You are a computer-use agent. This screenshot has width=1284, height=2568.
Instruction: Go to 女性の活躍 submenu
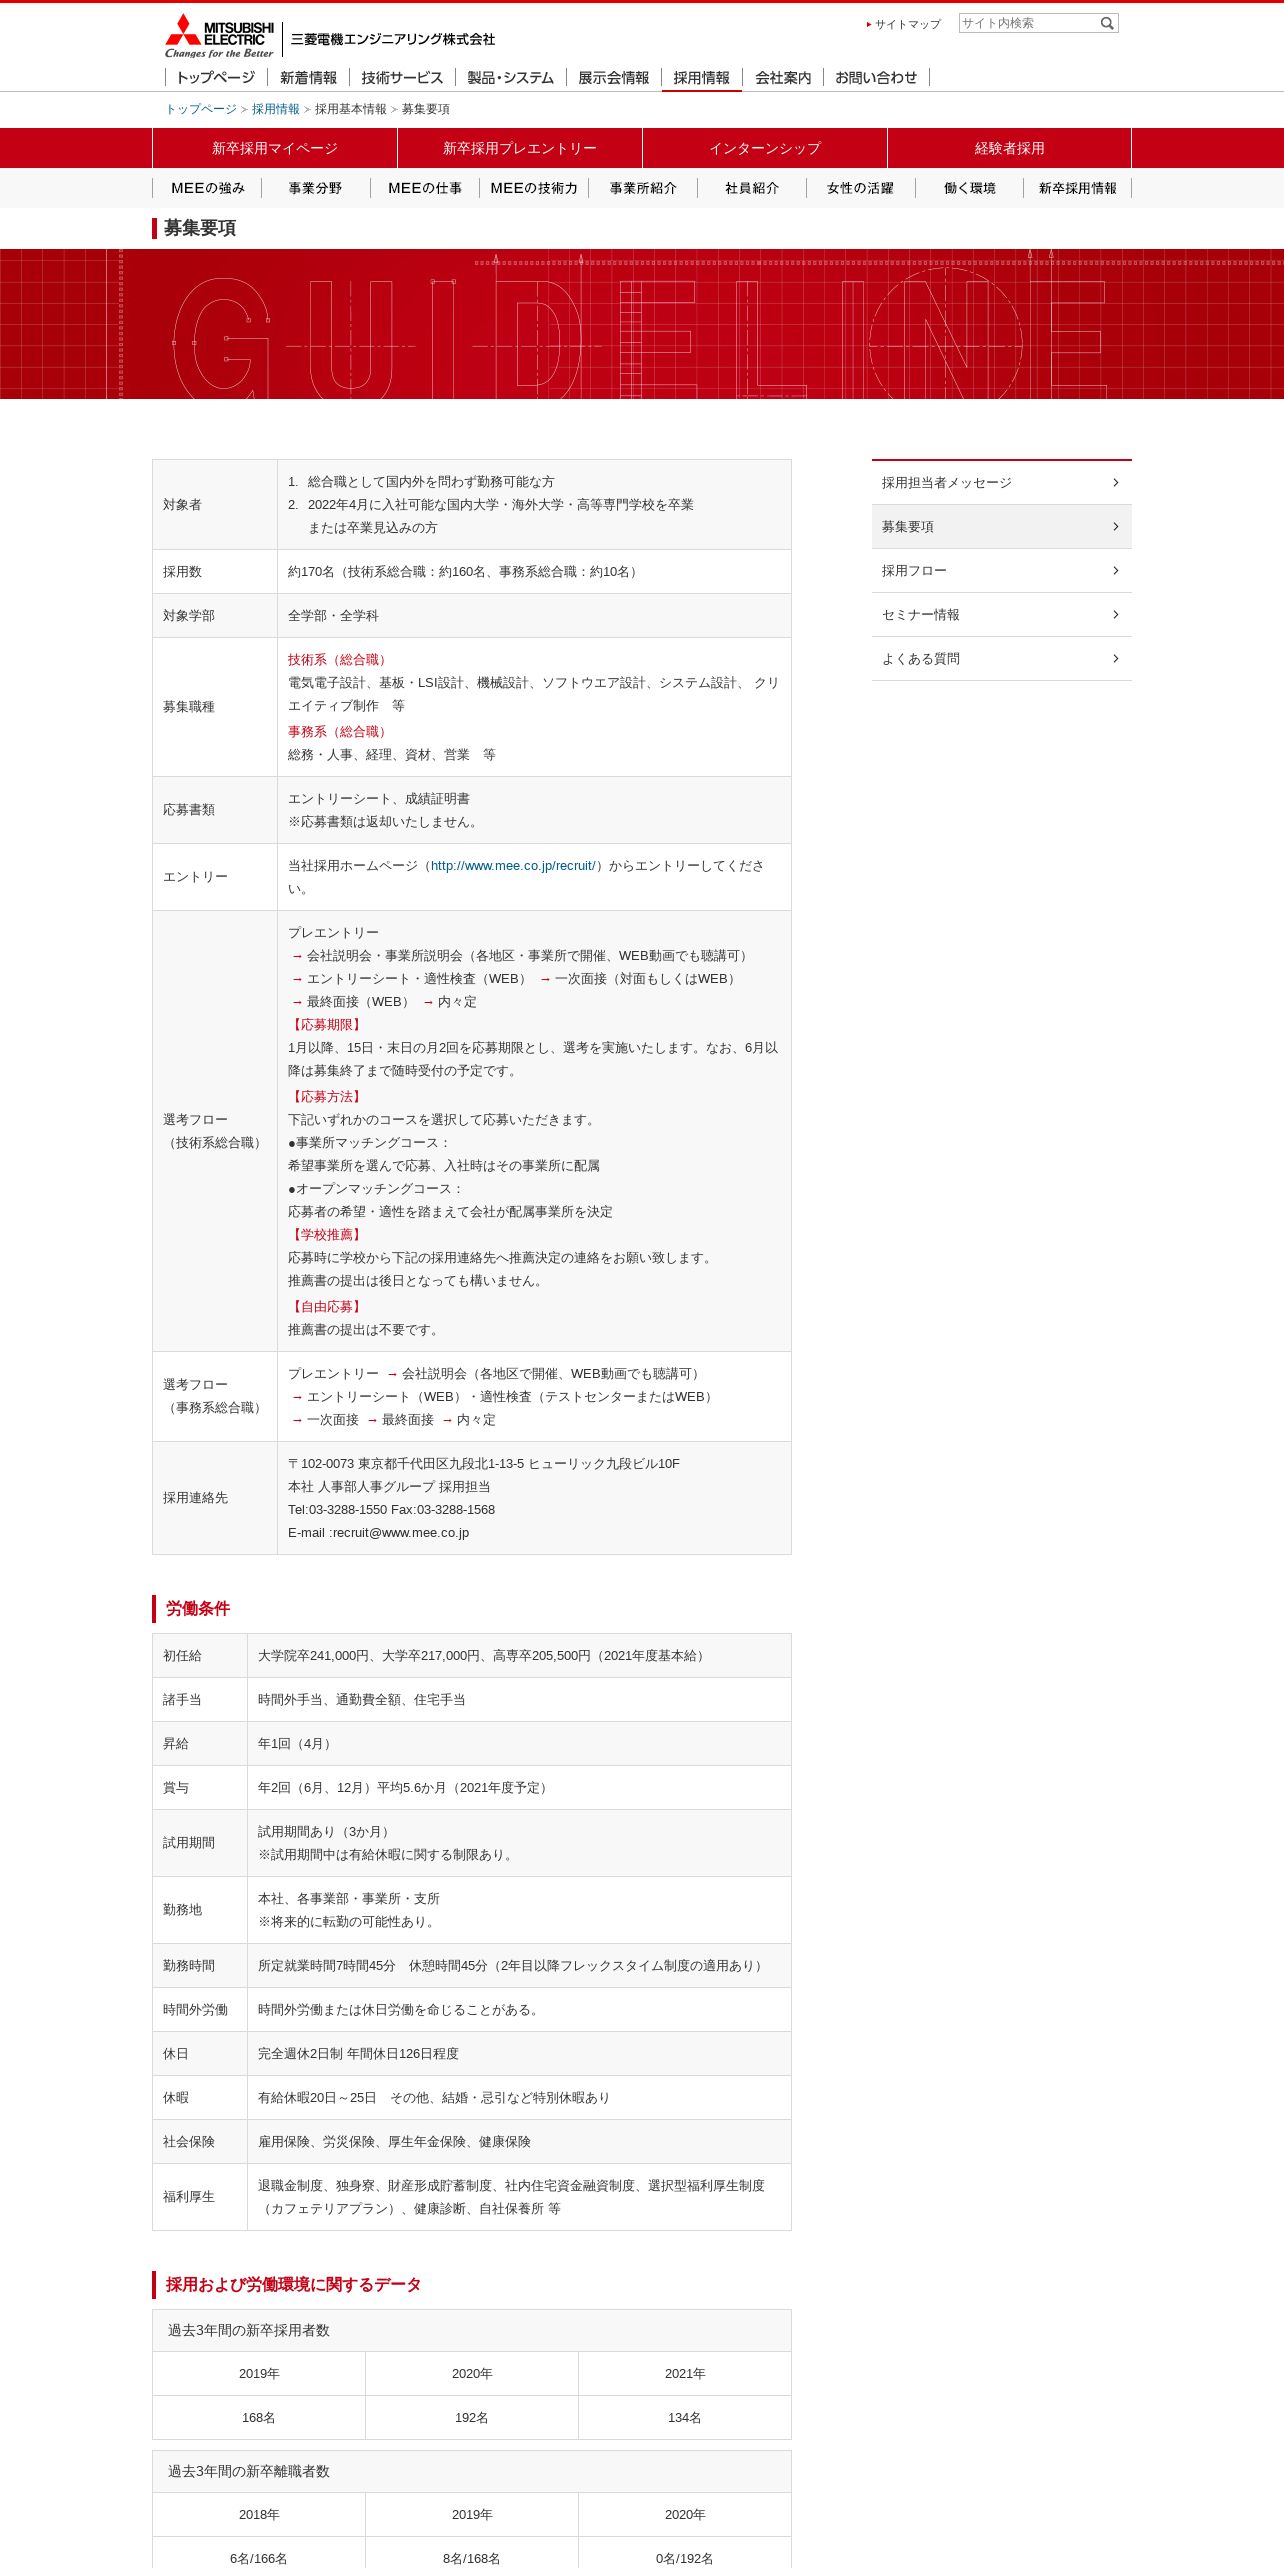point(861,188)
